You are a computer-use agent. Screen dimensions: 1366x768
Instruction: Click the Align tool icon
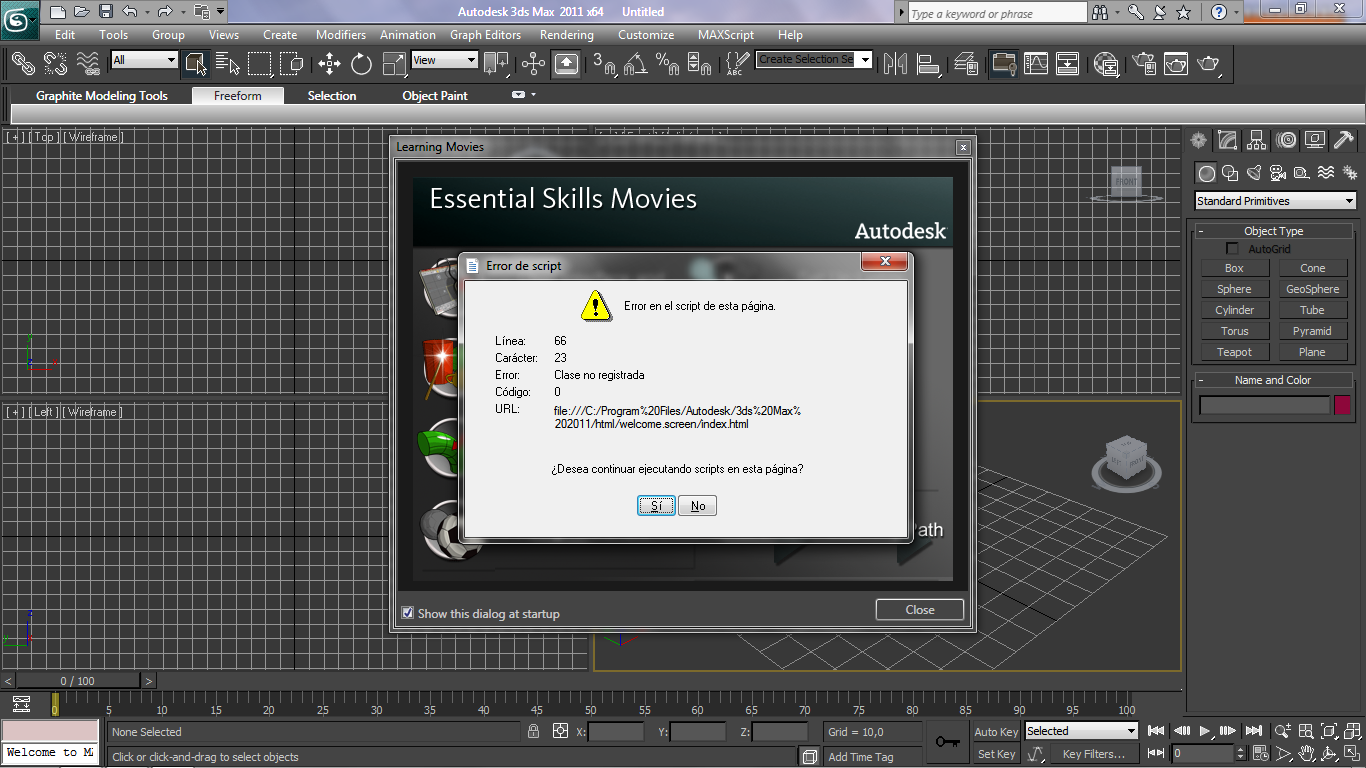coord(929,64)
